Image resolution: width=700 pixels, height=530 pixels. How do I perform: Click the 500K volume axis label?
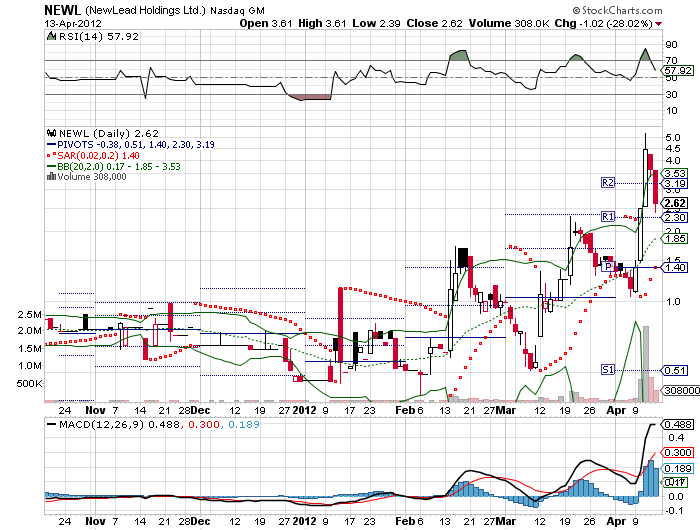(x=29, y=384)
